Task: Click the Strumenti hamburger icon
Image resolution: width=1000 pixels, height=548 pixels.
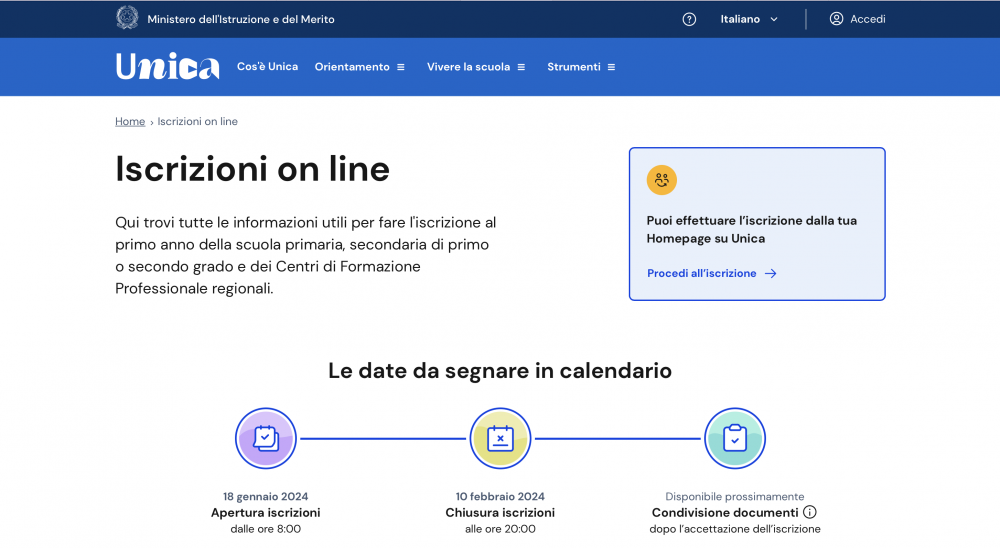Action: tap(611, 67)
